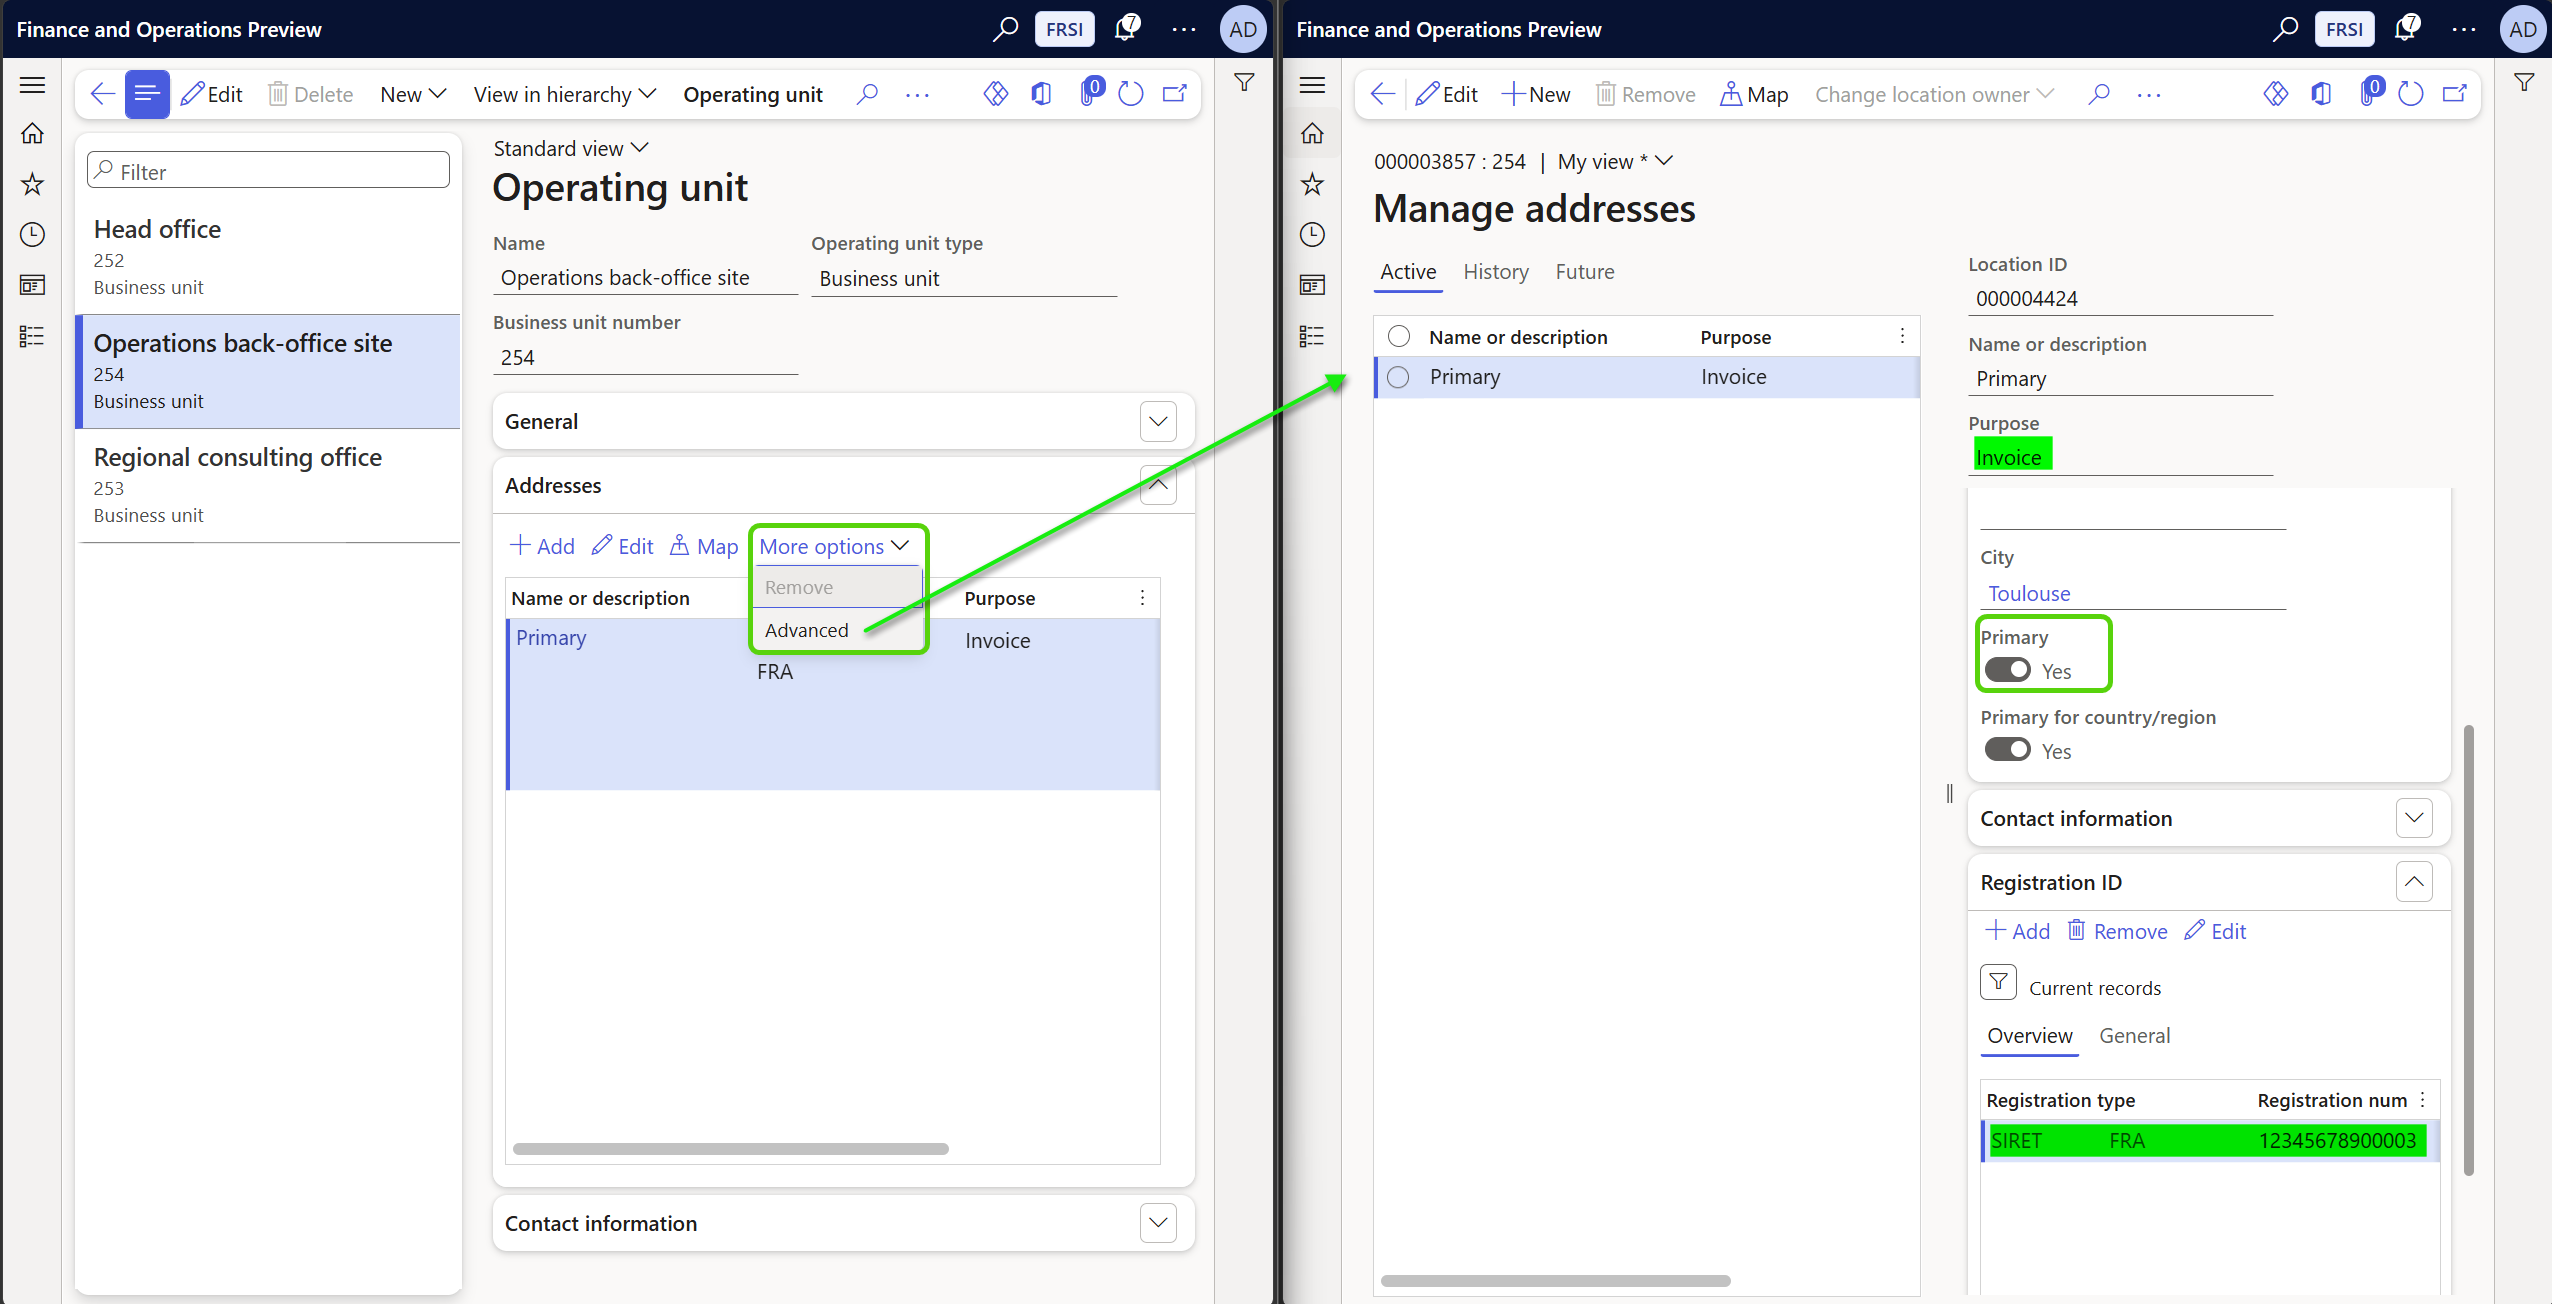Go to Home in left window sidebar

[32, 133]
